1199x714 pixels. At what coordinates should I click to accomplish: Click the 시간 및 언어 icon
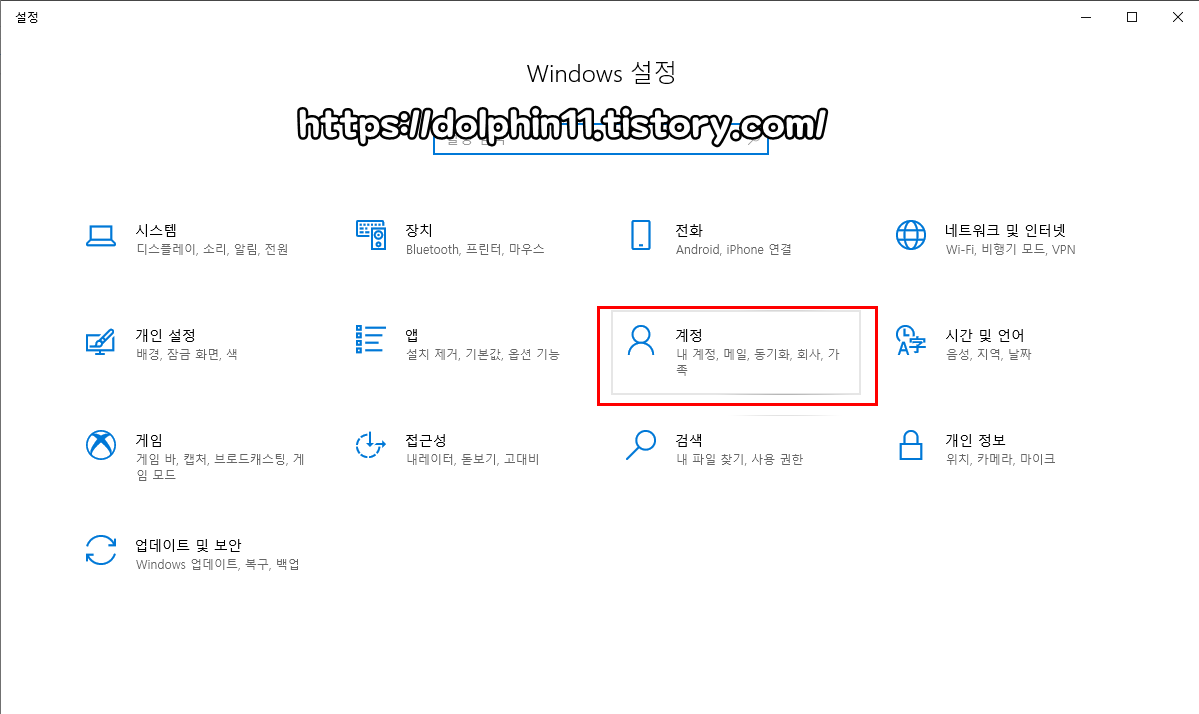click(911, 341)
